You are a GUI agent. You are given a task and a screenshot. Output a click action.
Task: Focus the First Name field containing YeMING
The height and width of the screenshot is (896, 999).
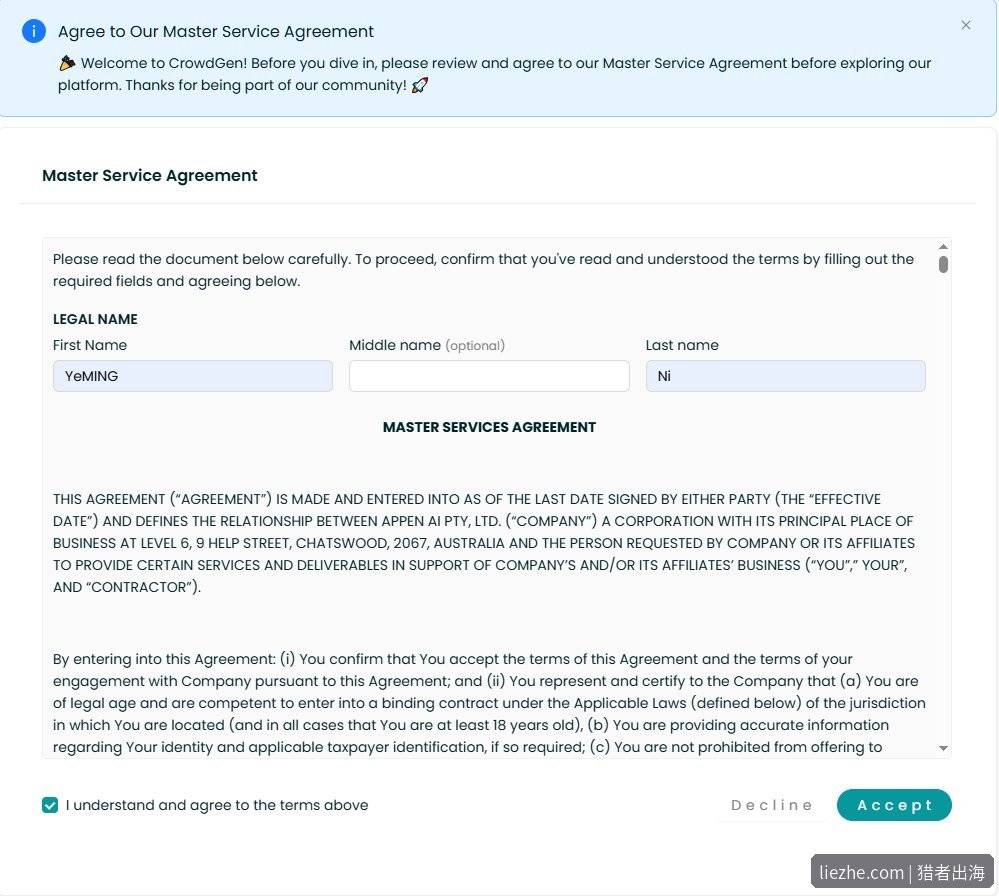pos(193,376)
